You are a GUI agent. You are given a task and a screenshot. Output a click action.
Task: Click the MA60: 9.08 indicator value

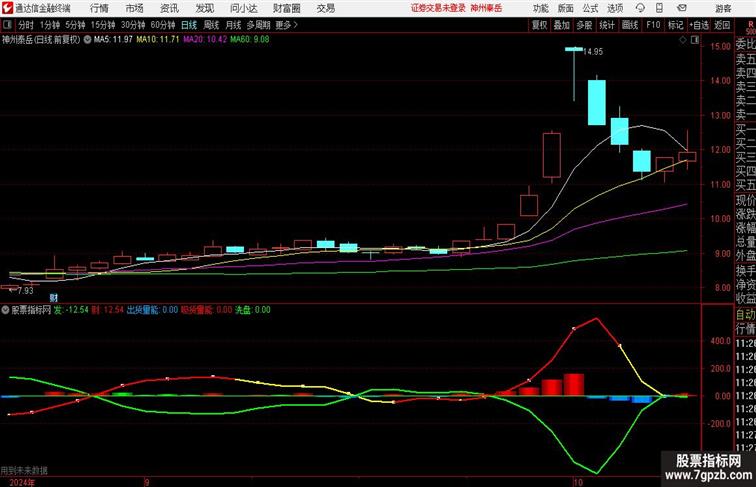(x=250, y=40)
